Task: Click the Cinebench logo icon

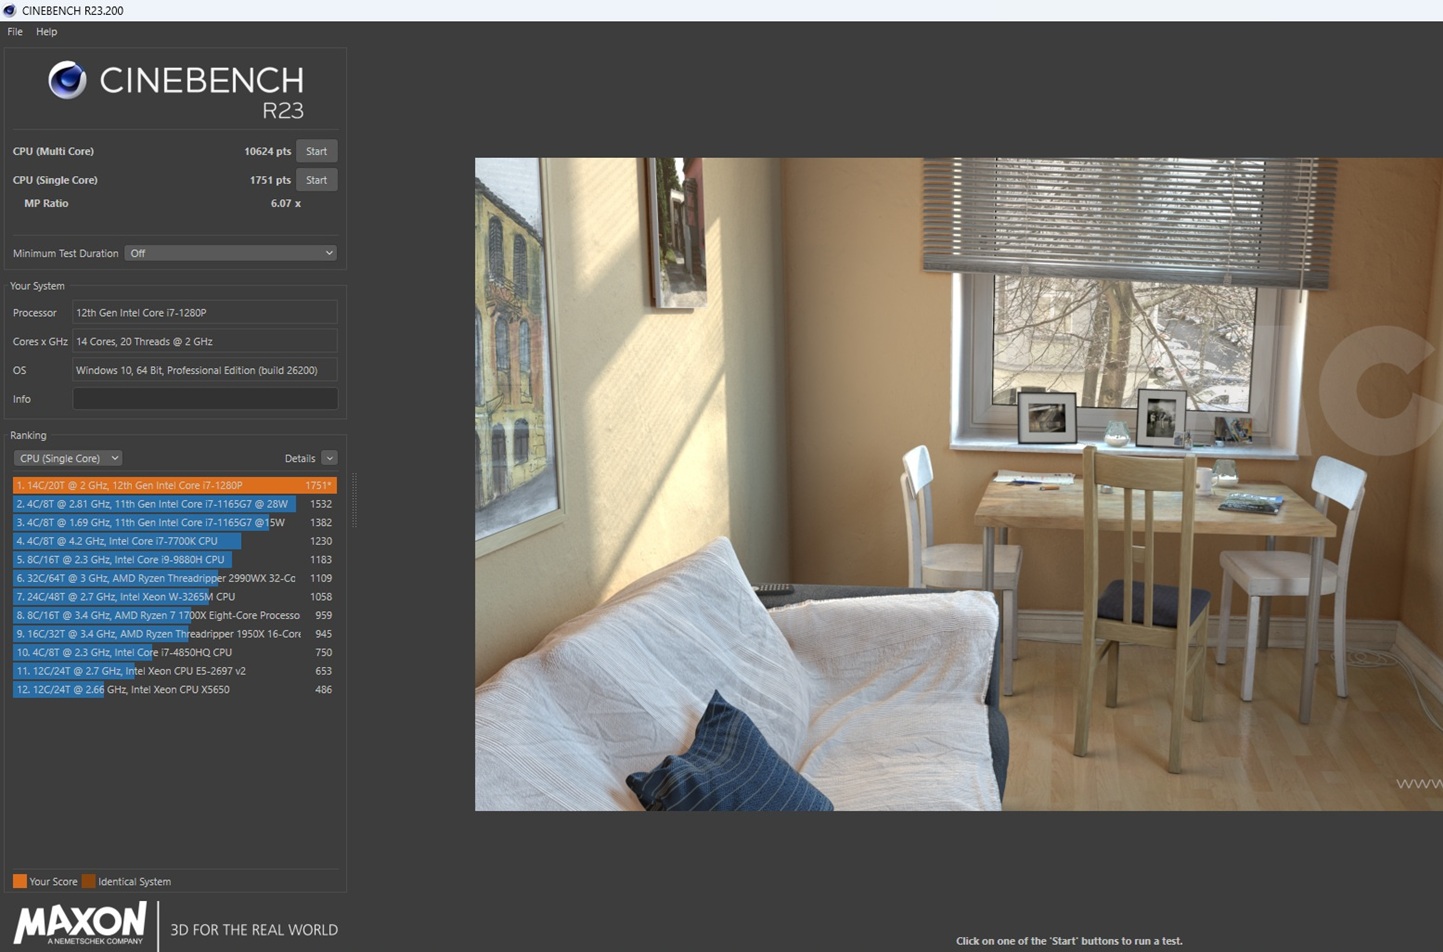Action: 65,80
